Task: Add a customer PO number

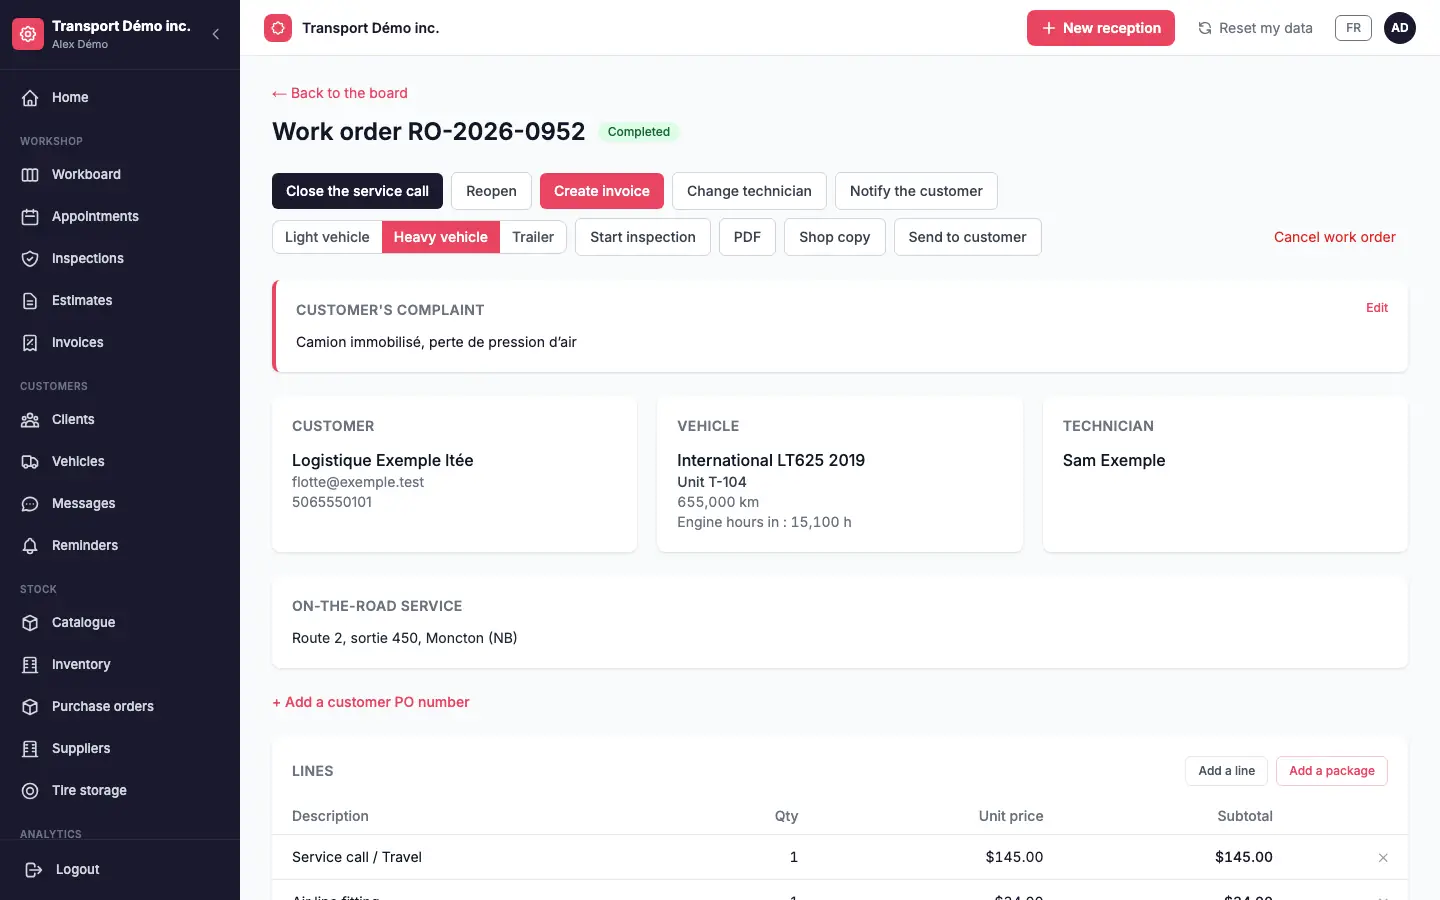Action: (371, 702)
